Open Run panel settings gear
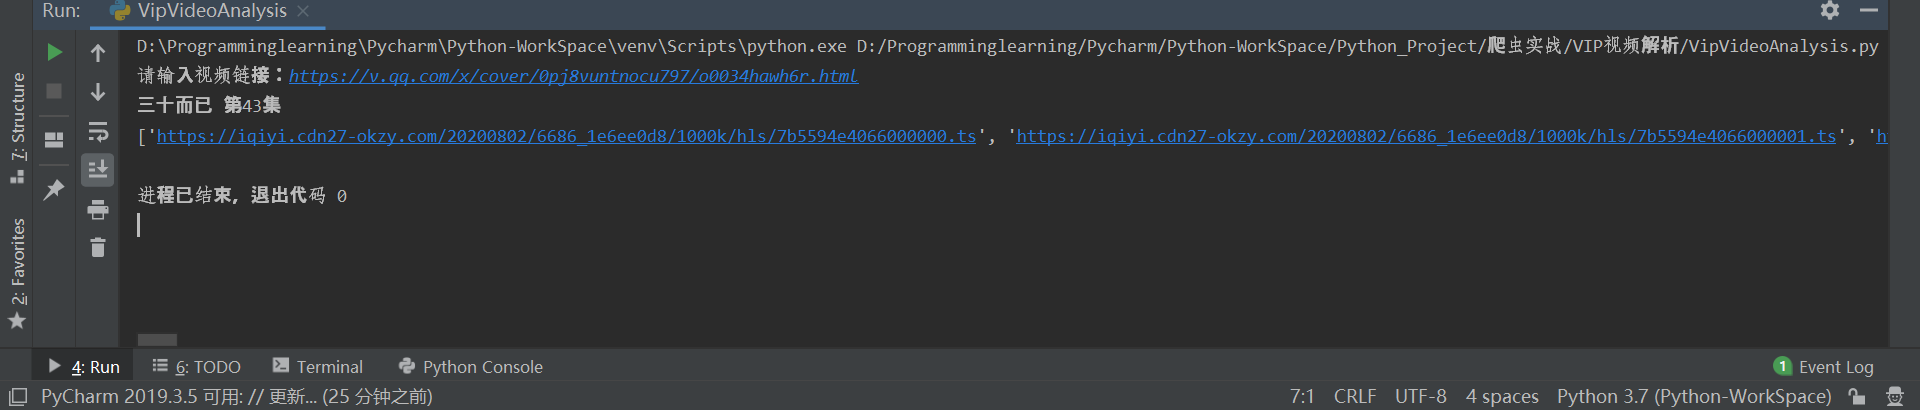Screen dimensions: 1920x410 click(x=1830, y=10)
